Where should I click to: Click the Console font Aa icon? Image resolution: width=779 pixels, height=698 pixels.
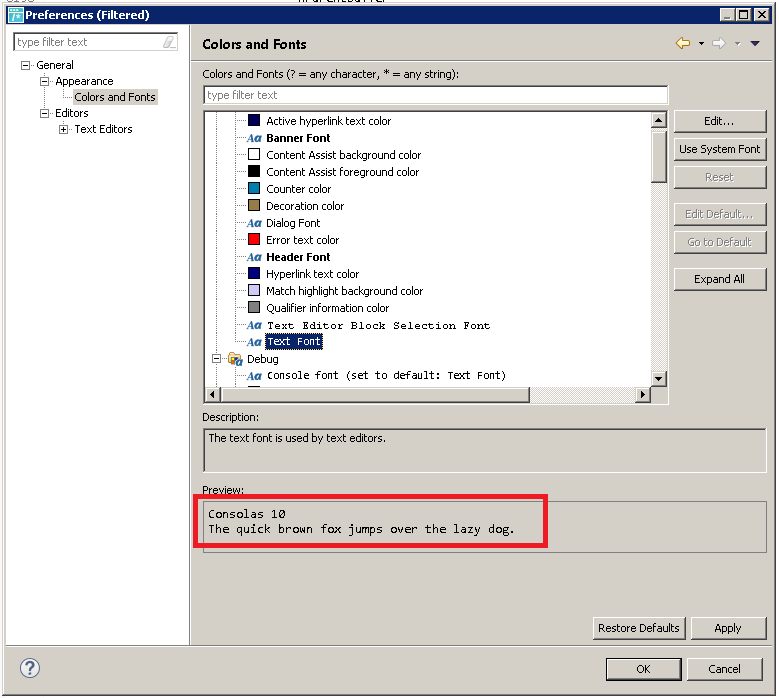tap(254, 376)
